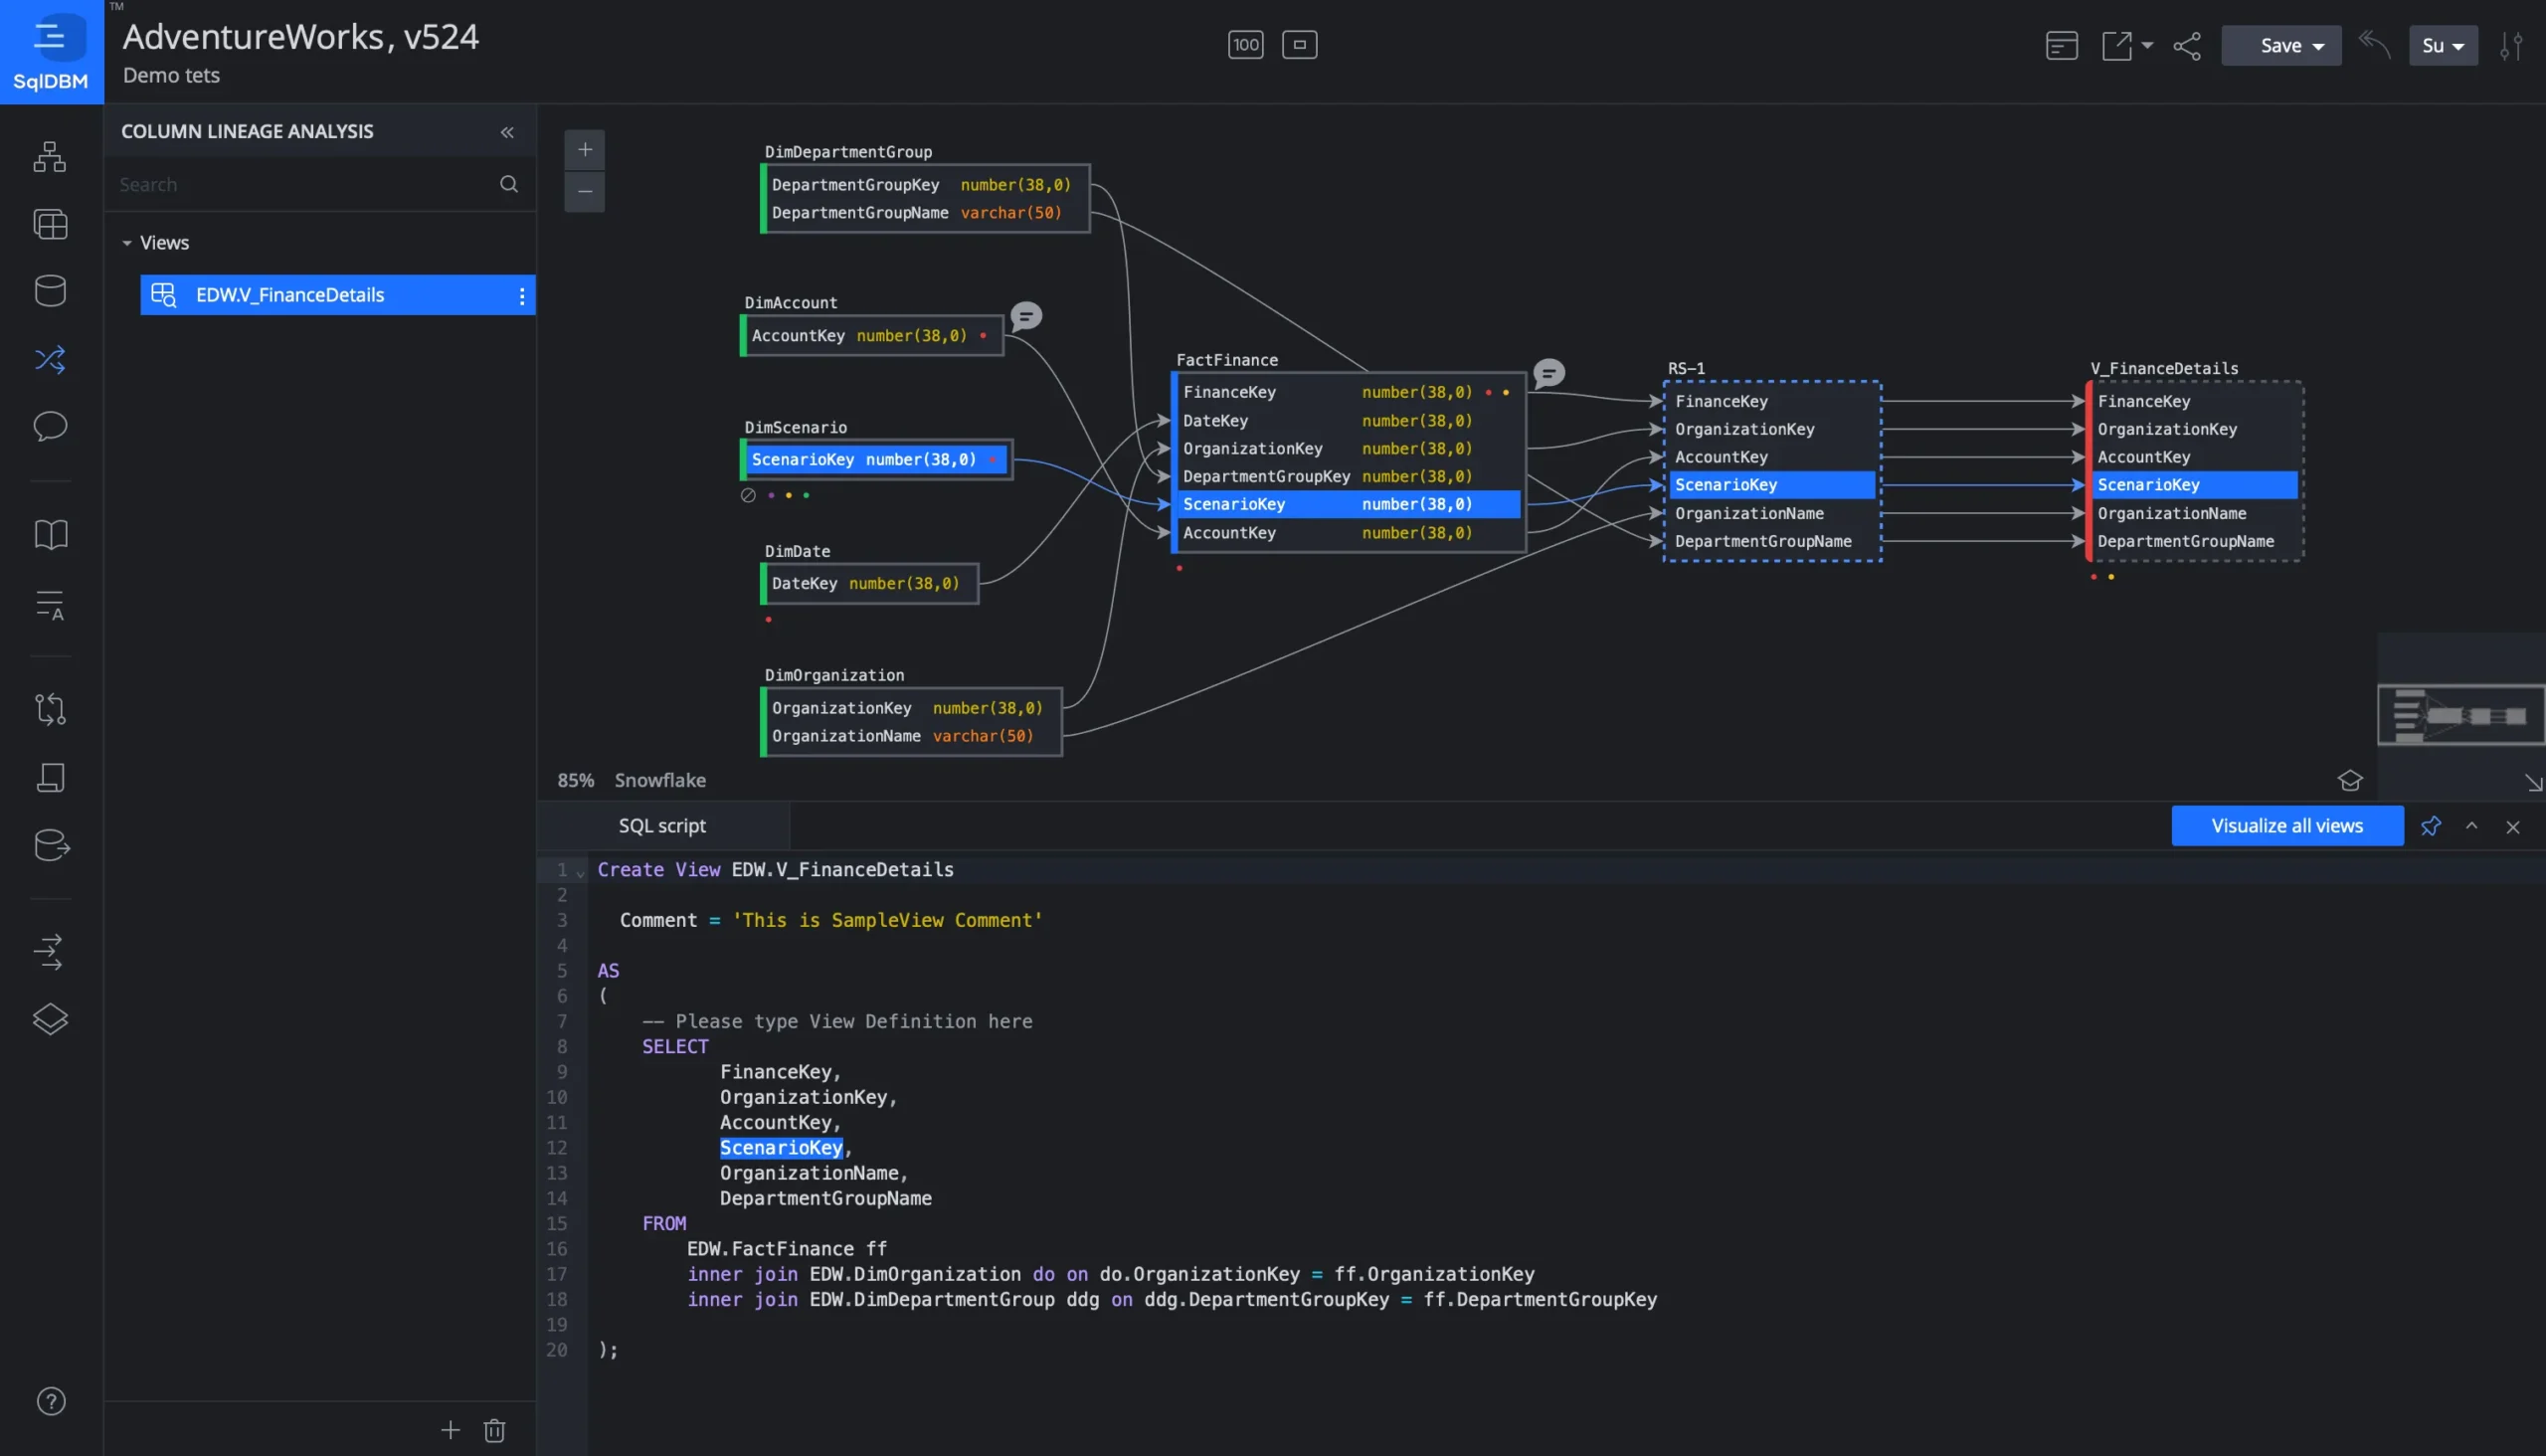Zoom in with plus button on canvas
The width and height of the screenshot is (2546, 1456).
pyautogui.click(x=585, y=150)
